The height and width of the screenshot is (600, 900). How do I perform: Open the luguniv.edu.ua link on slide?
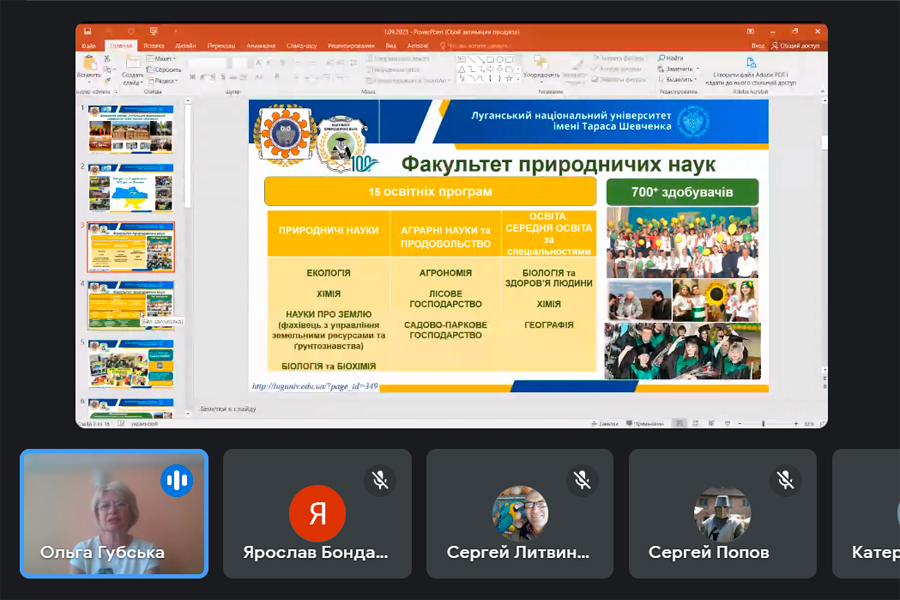click(314, 386)
